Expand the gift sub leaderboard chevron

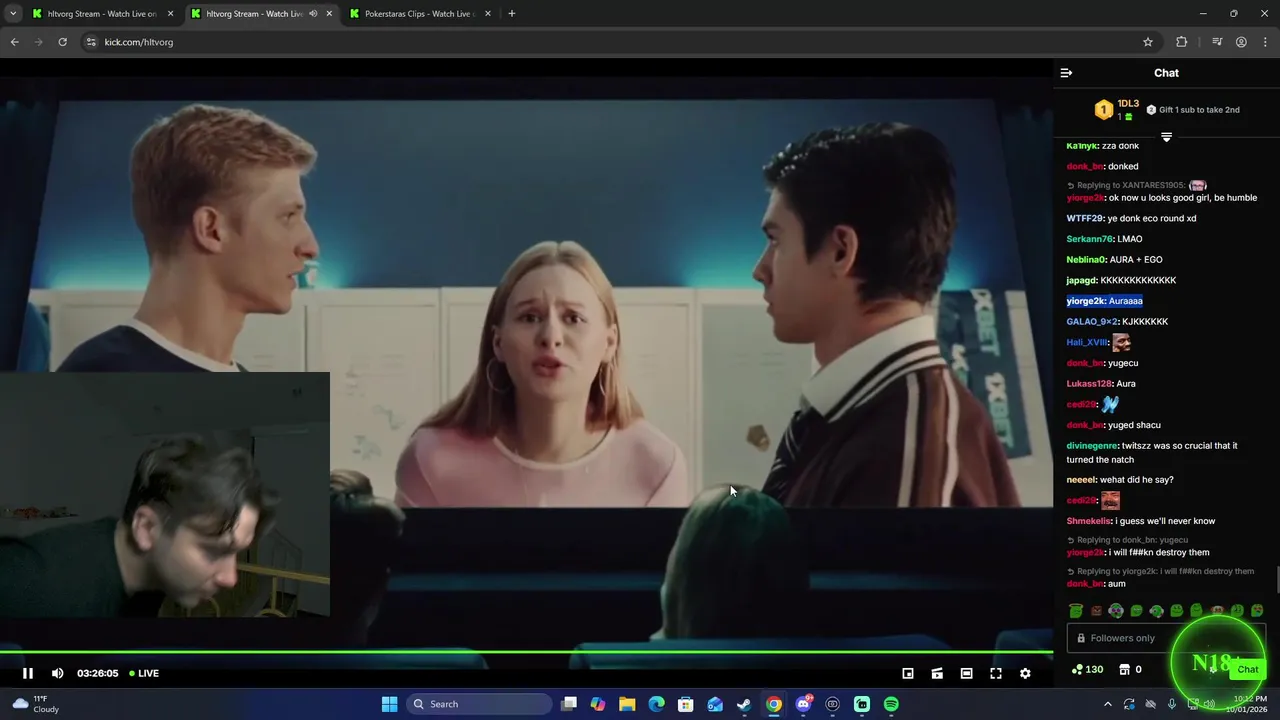(x=1166, y=137)
